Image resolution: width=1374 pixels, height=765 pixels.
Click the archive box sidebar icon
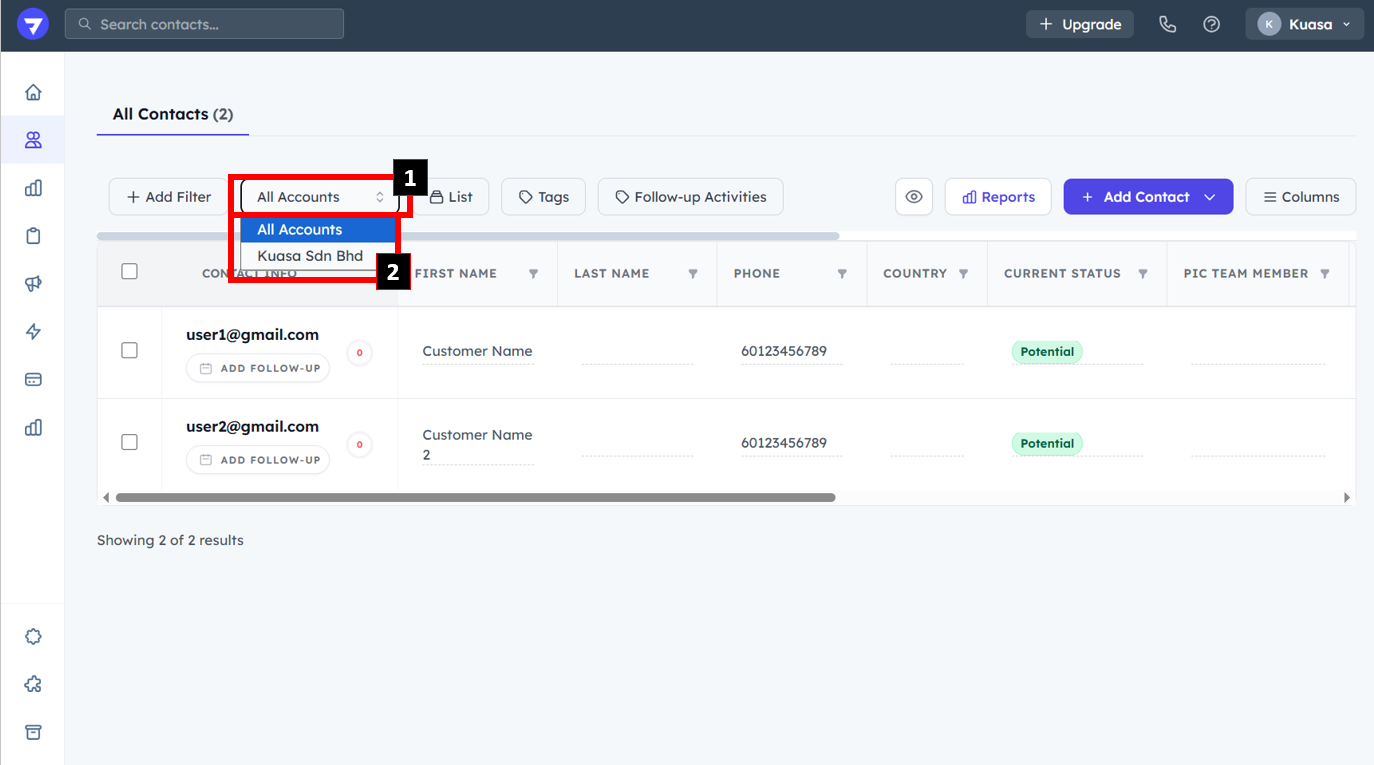coord(33,732)
